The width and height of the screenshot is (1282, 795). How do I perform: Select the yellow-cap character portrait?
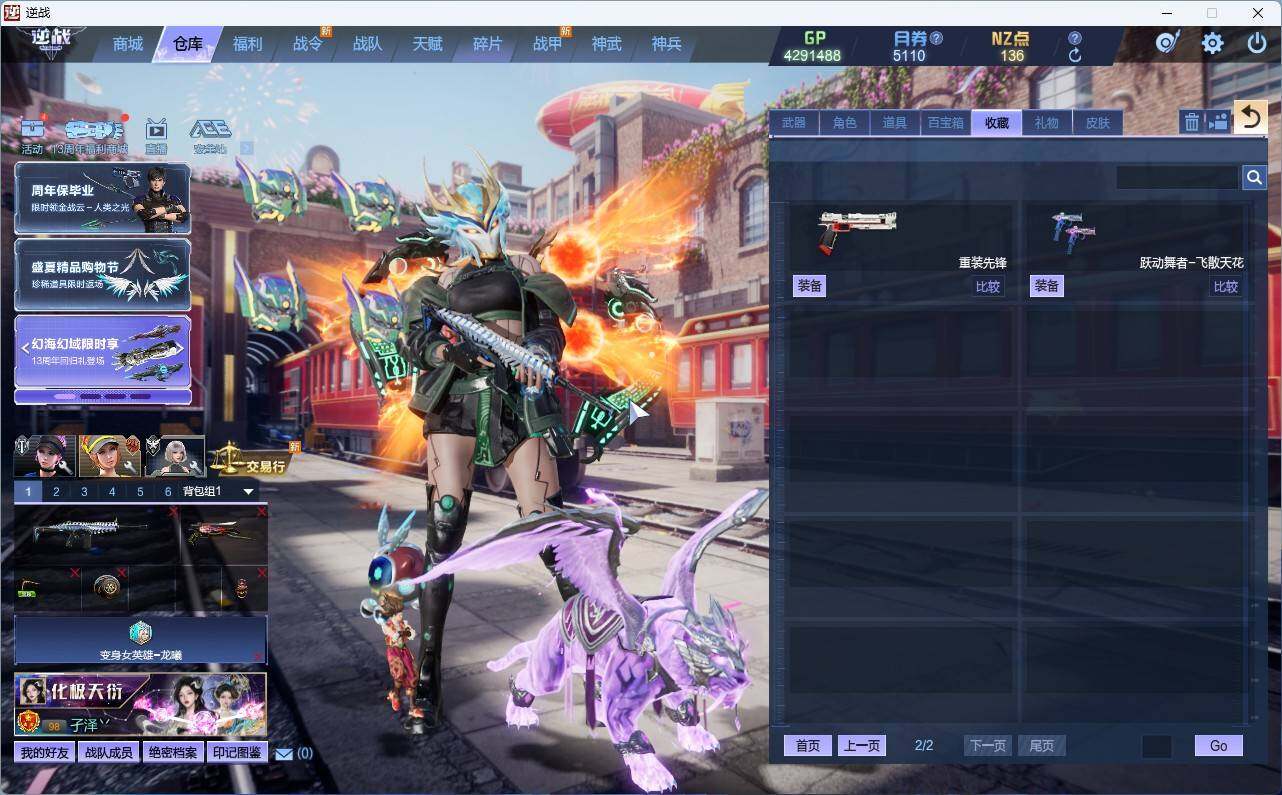point(110,456)
